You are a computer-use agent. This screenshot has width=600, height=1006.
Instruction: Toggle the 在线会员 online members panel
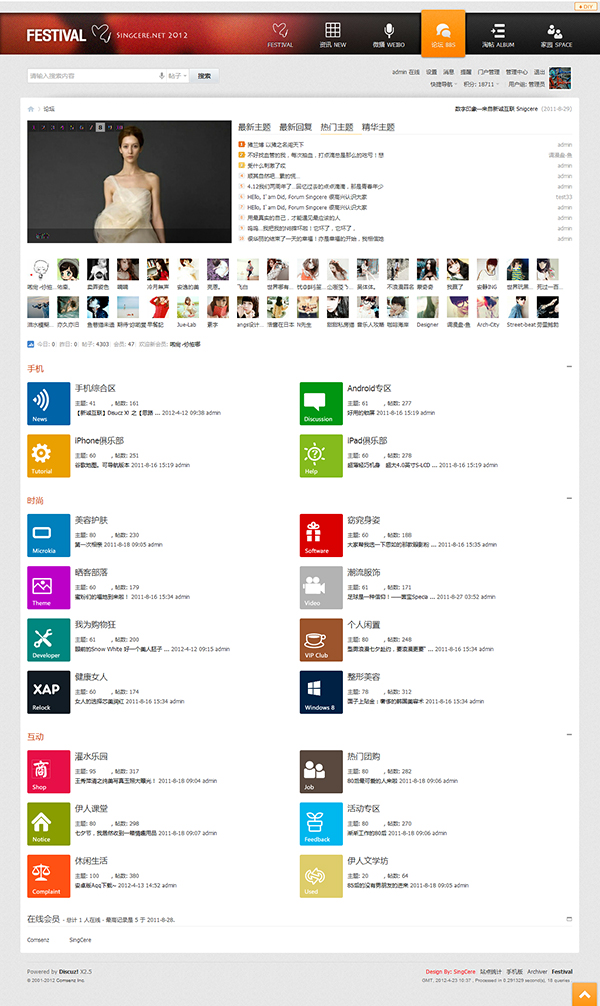click(569, 919)
